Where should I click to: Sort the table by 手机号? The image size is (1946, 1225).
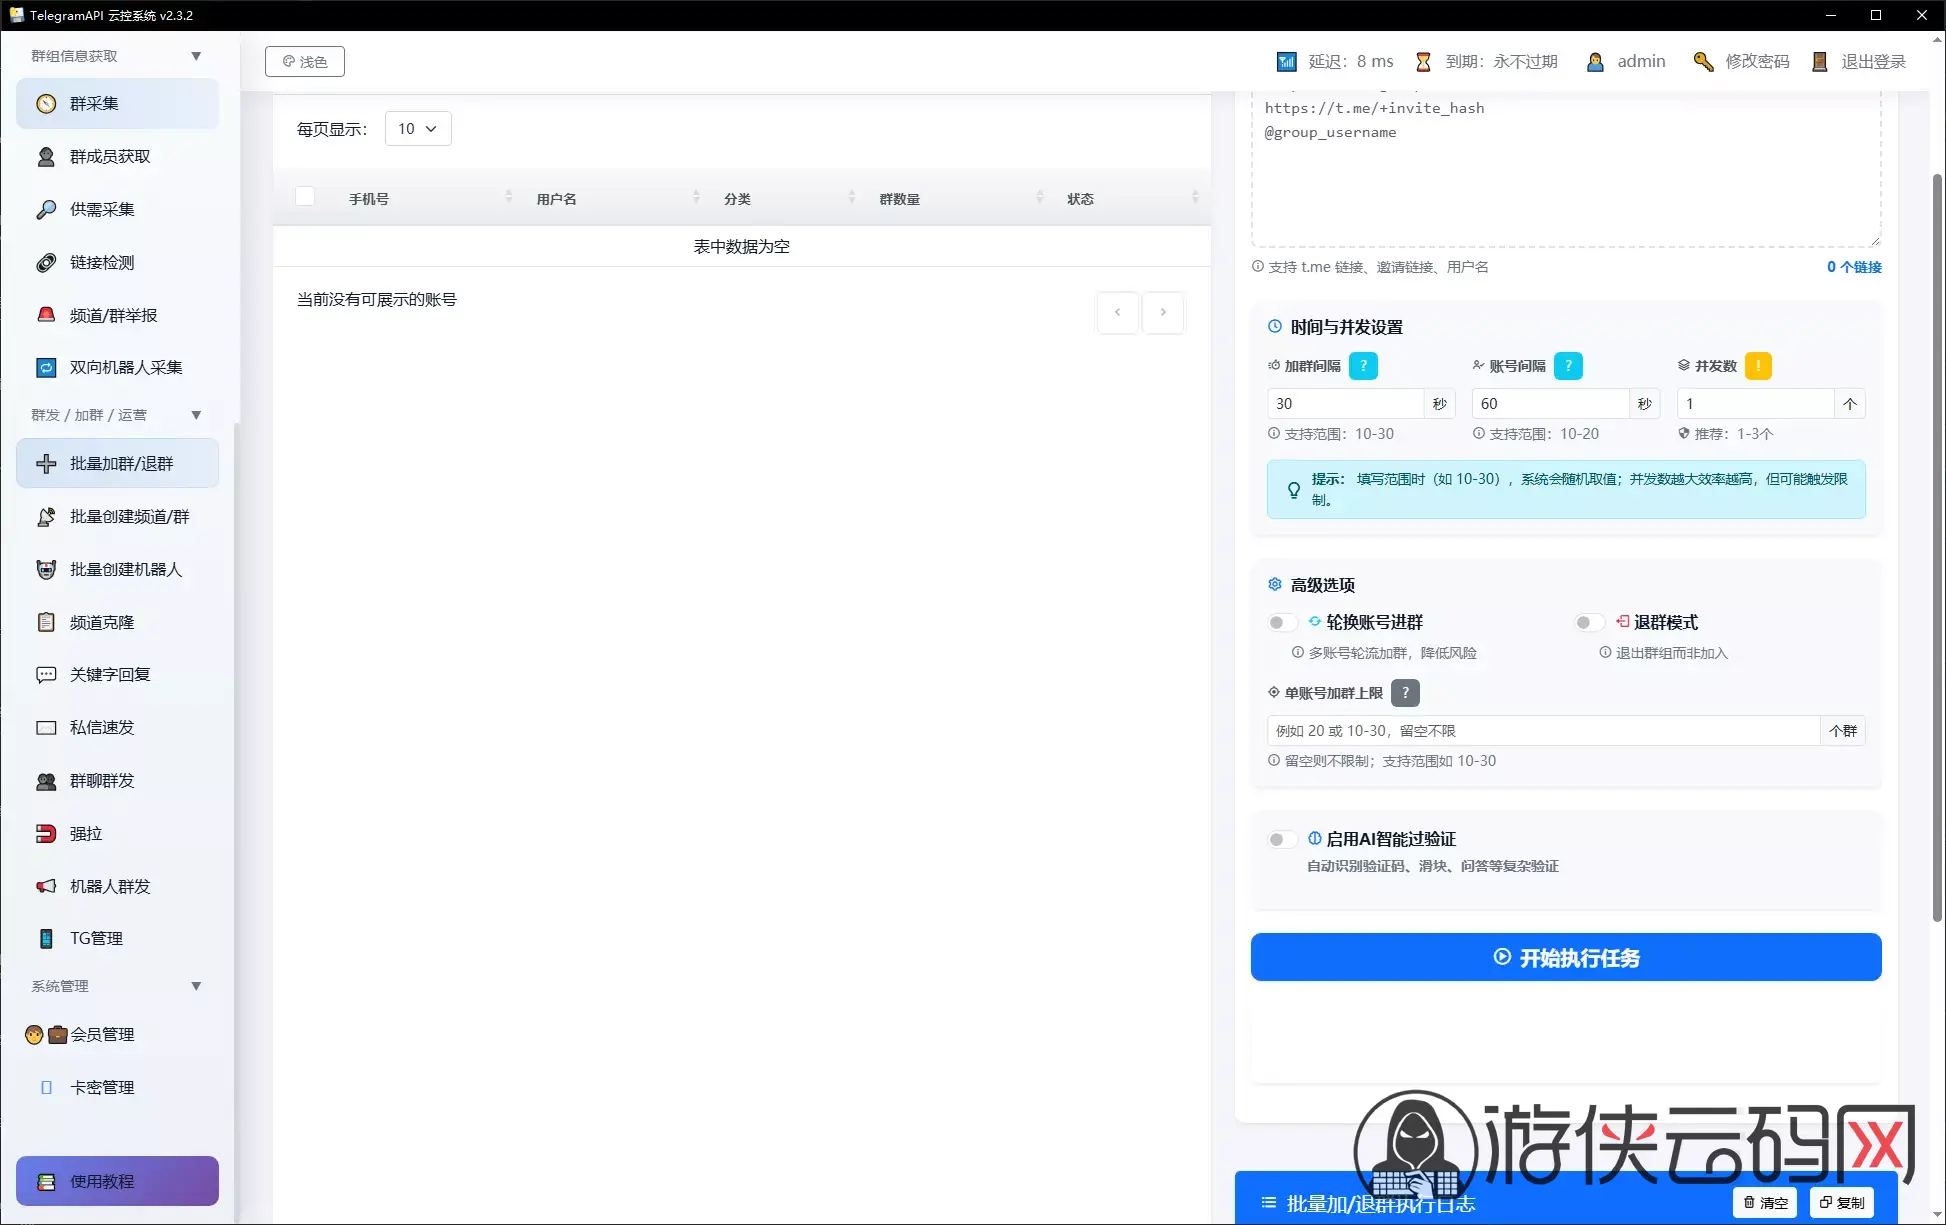[509, 197]
